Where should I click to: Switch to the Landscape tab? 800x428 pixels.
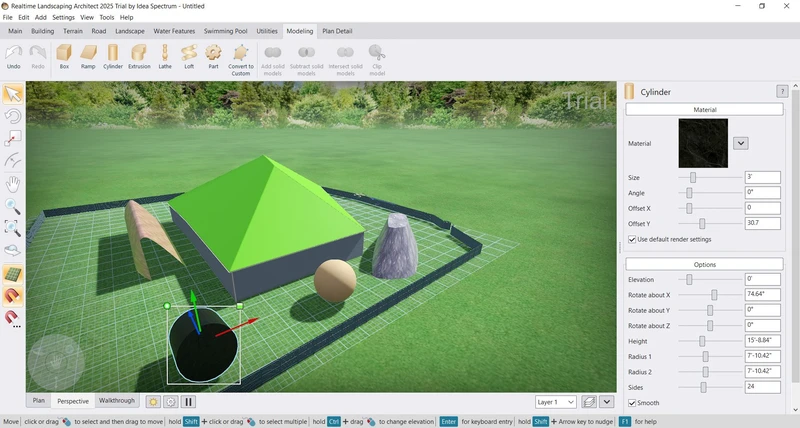(x=130, y=31)
